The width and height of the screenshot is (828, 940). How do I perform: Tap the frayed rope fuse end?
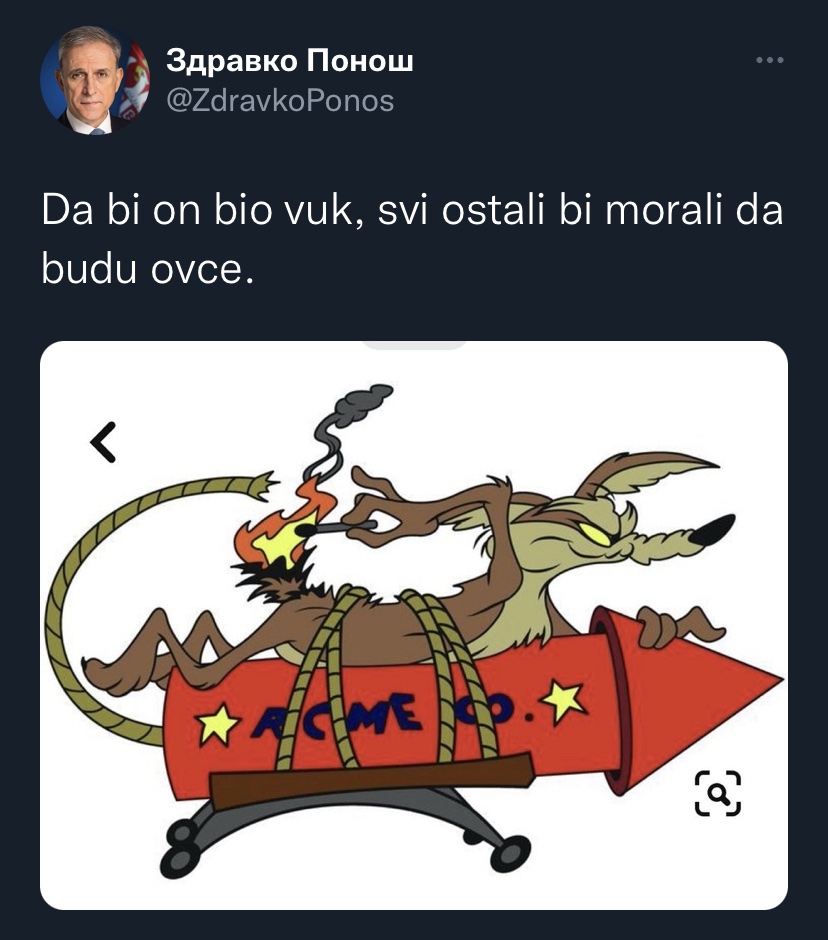[263, 484]
